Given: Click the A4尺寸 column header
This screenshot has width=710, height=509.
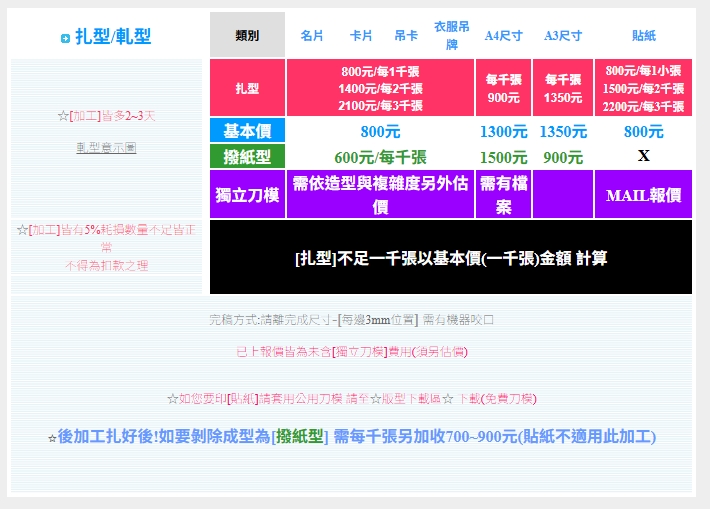Looking at the screenshot, I should 504,35.
